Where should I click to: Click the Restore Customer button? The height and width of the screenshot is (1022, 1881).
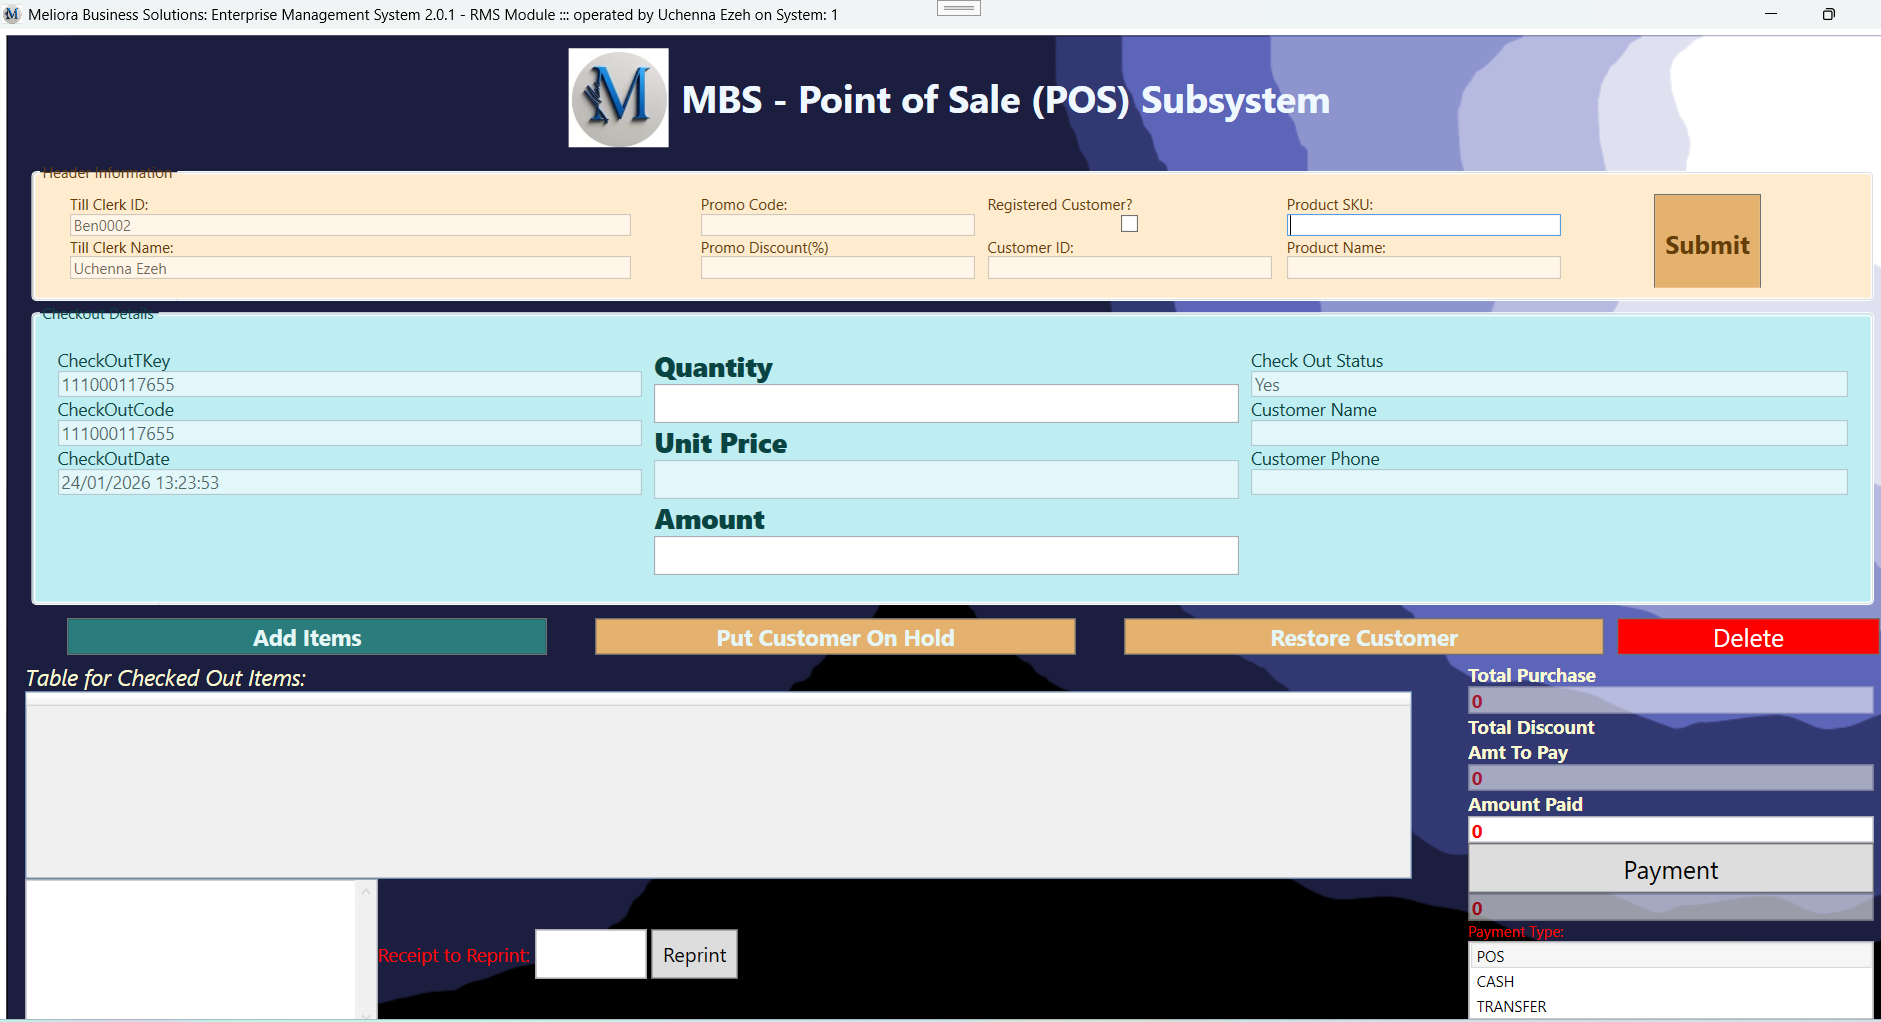point(1363,637)
